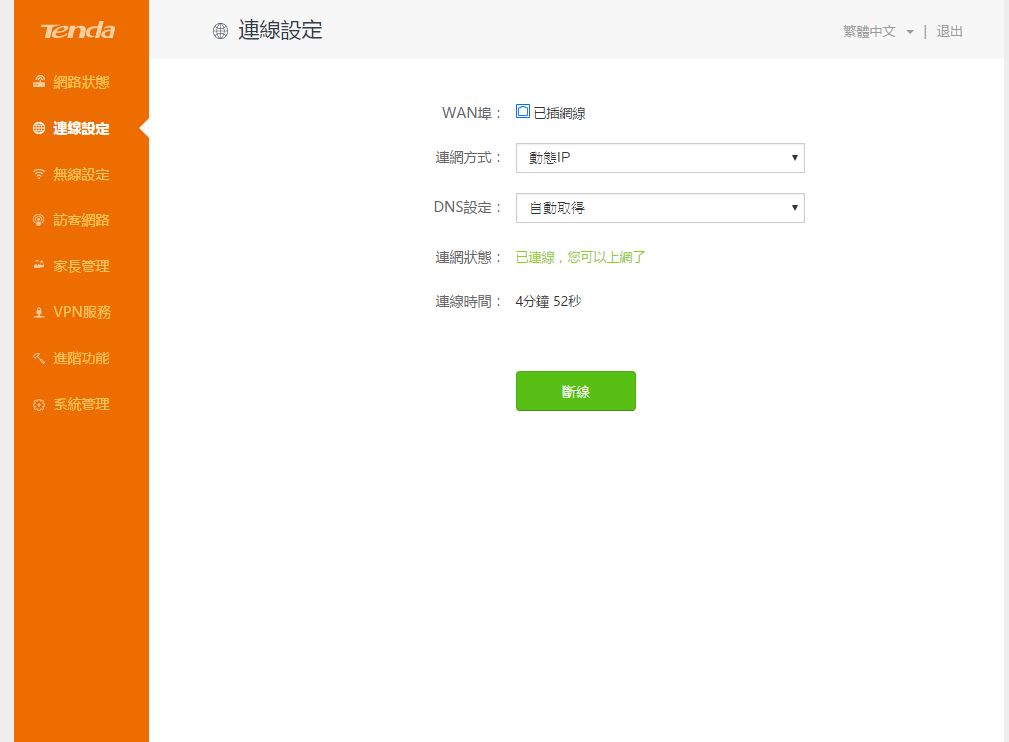Click the 系統管理 gear icon in sidebar
Screen dimensions: 1009x742
(x=39, y=404)
